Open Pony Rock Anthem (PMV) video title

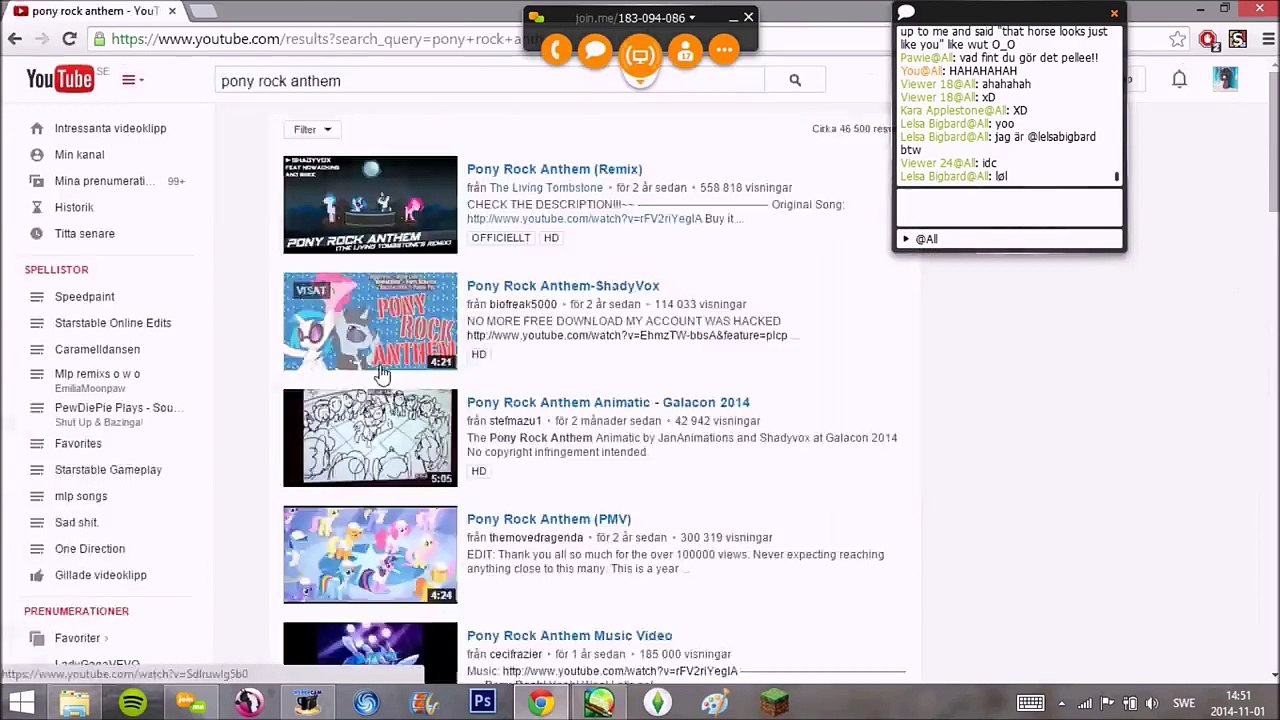pyautogui.click(x=549, y=519)
